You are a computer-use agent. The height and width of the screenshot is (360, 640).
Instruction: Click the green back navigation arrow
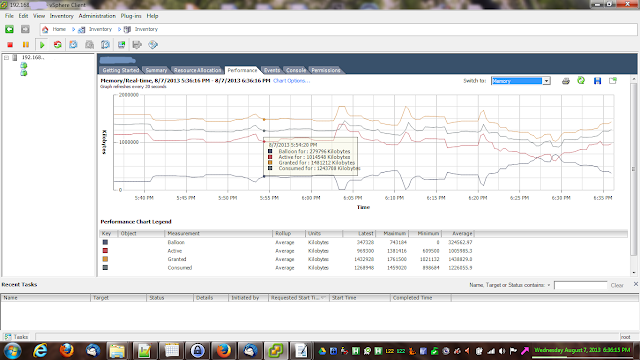pyautogui.click(x=9, y=29)
